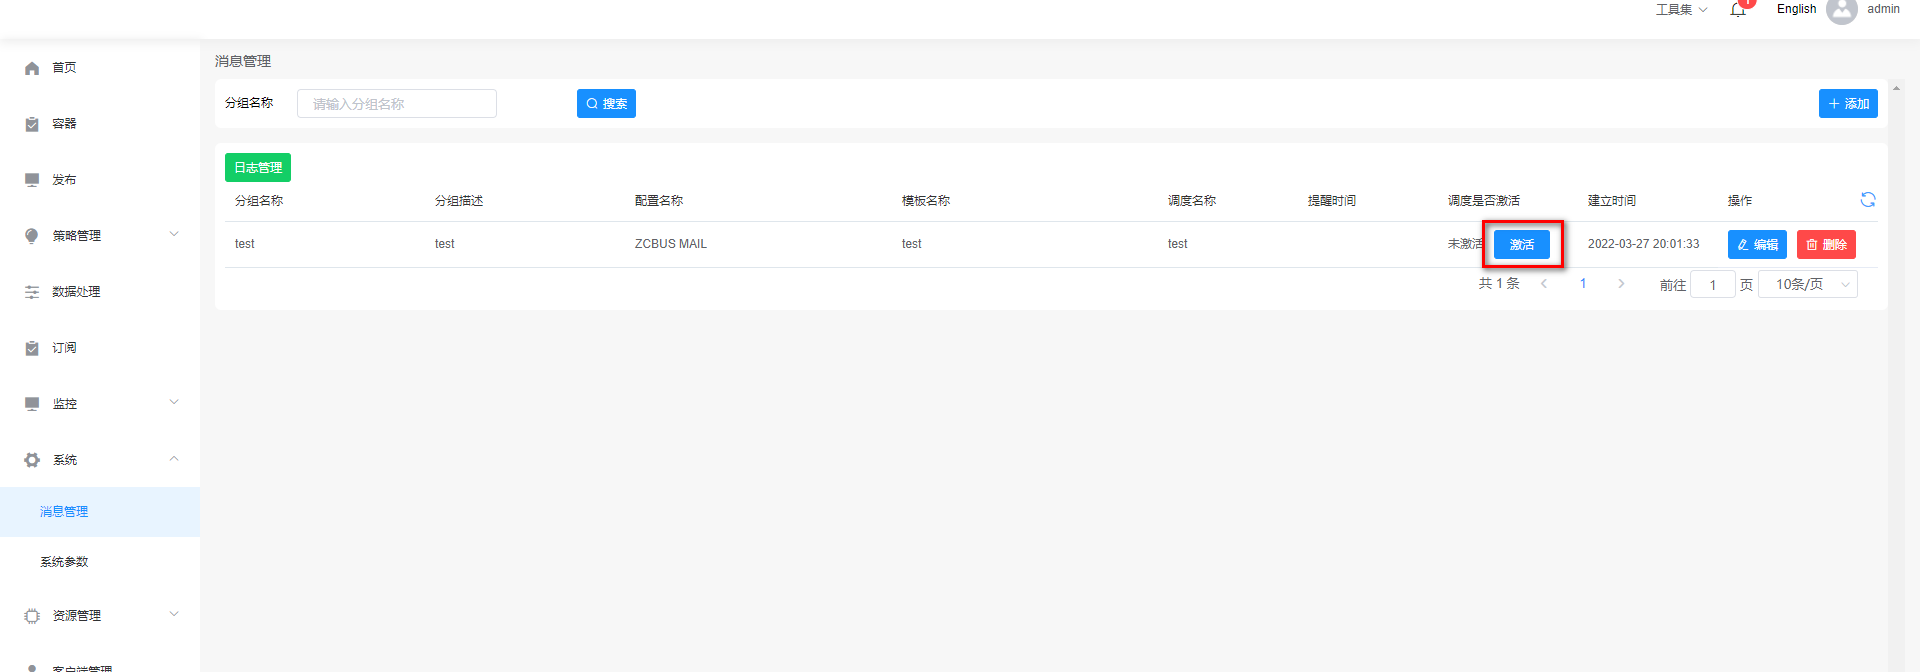Click the ZCBUS MAIL cell
The height and width of the screenshot is (672, 1920).
click(671, 244)
